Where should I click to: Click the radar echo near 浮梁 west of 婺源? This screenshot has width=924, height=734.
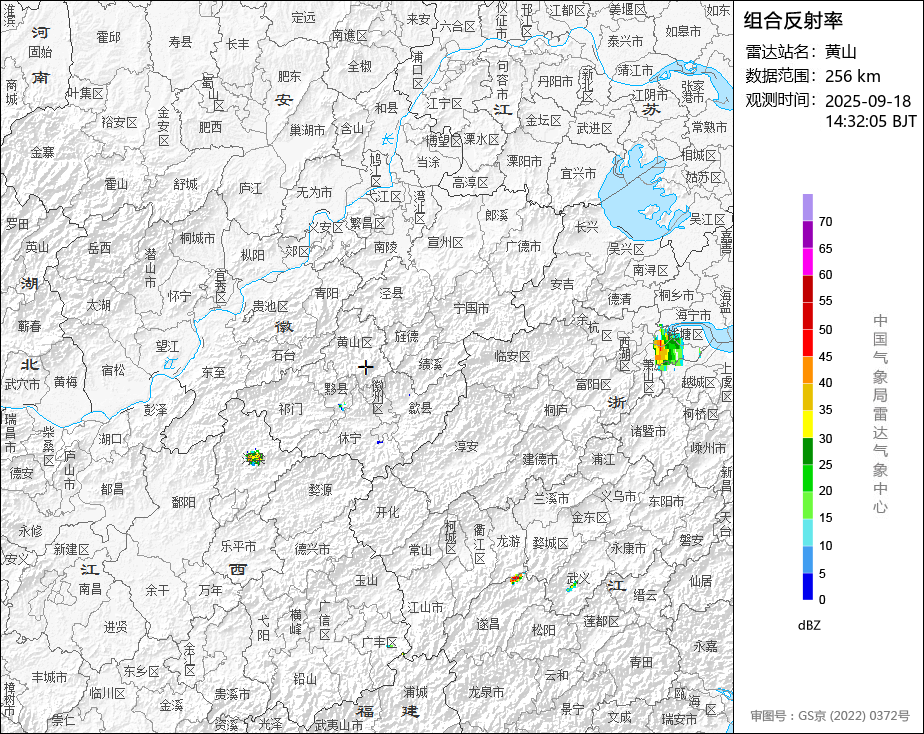pos(254,457)
